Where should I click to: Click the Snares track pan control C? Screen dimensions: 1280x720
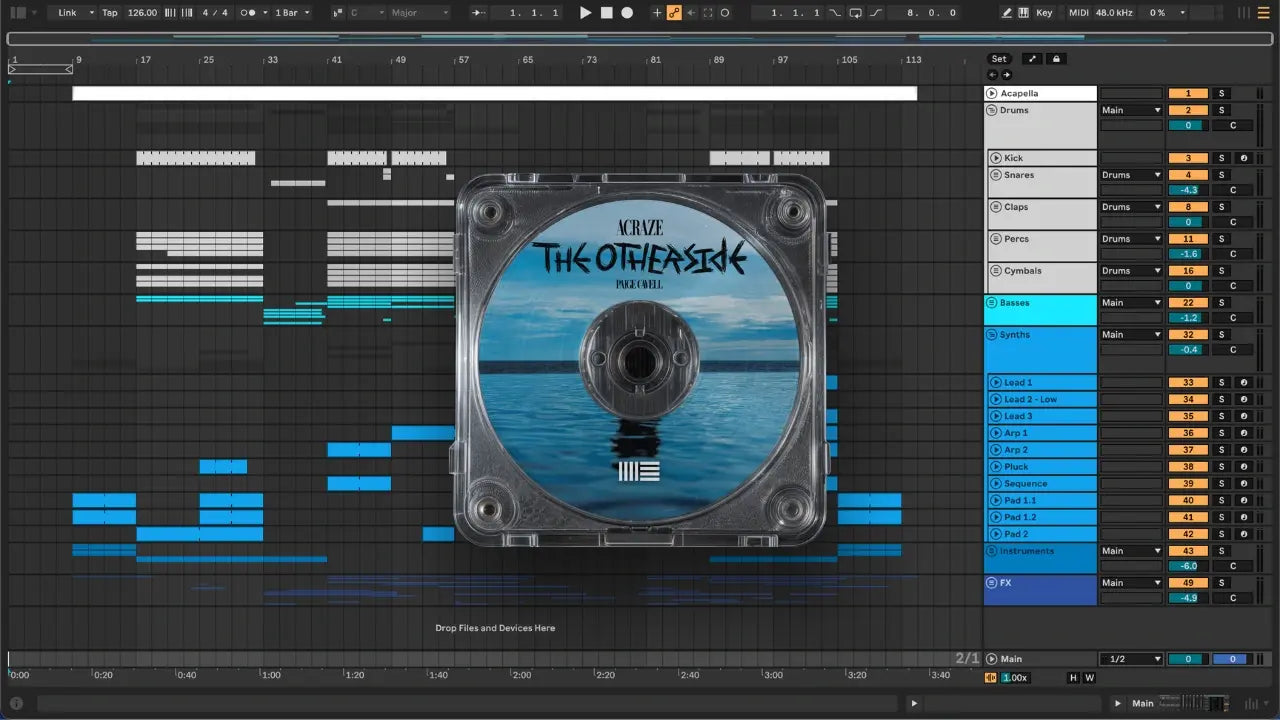[x=1233, y=190]
